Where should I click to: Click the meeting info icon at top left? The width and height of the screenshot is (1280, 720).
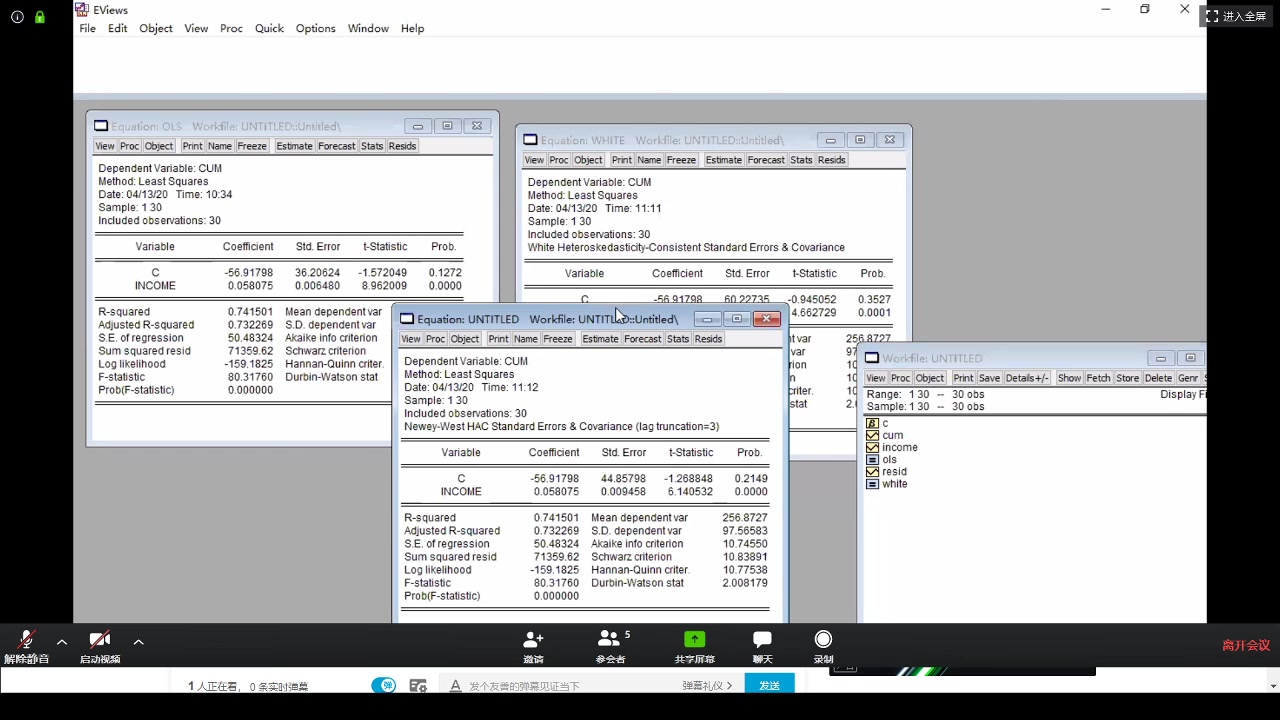[17, 17]
